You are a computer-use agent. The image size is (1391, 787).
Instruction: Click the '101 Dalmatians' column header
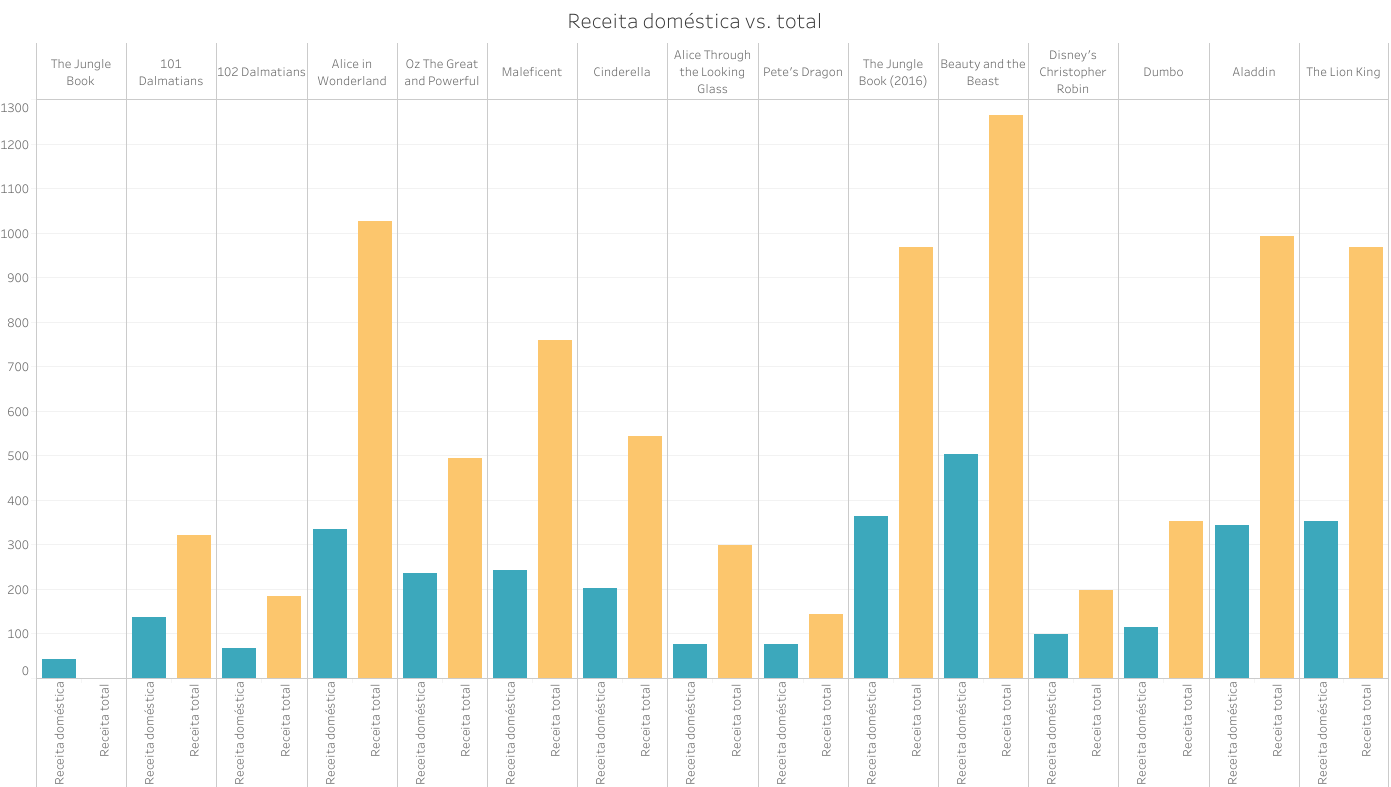coord(171,72)
